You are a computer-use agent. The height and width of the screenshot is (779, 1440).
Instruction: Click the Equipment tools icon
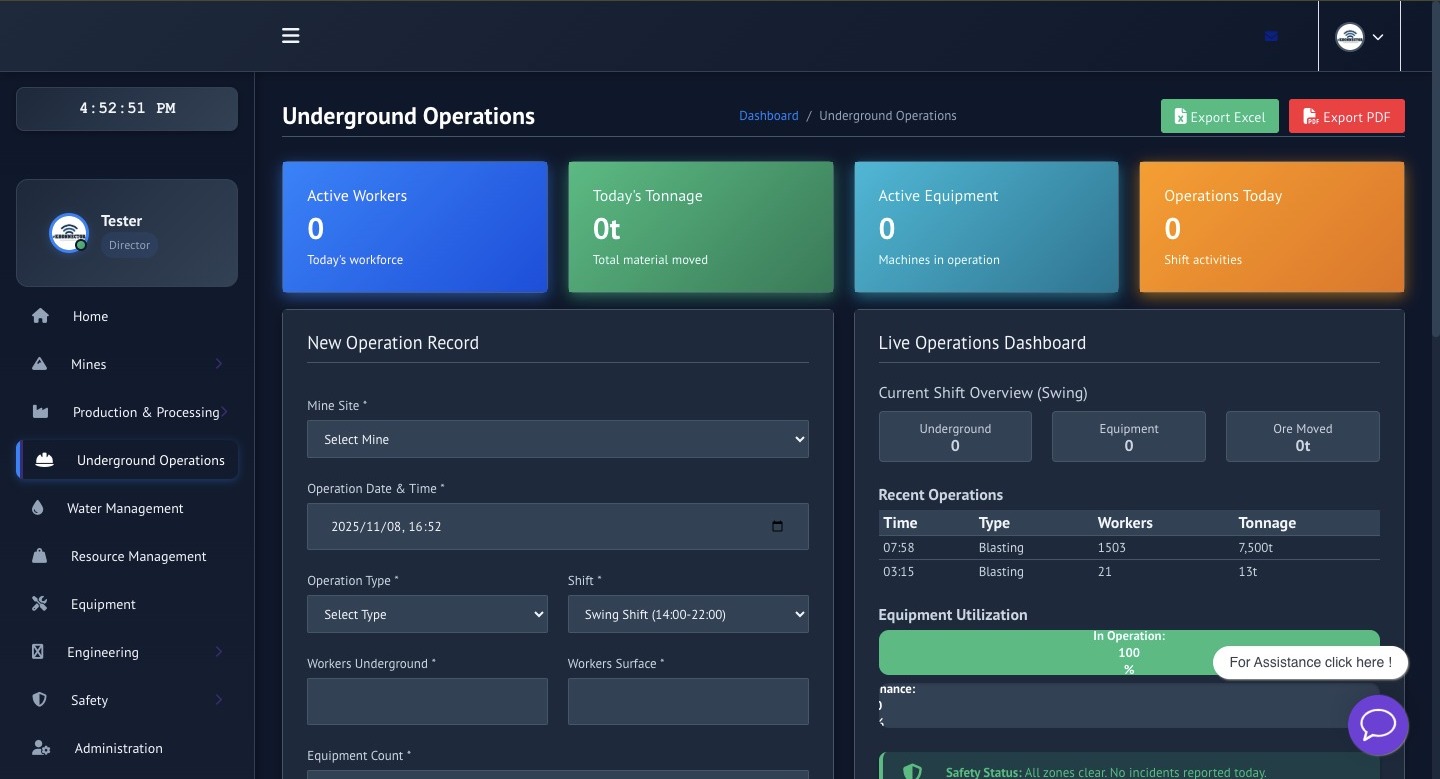point(40,604)
